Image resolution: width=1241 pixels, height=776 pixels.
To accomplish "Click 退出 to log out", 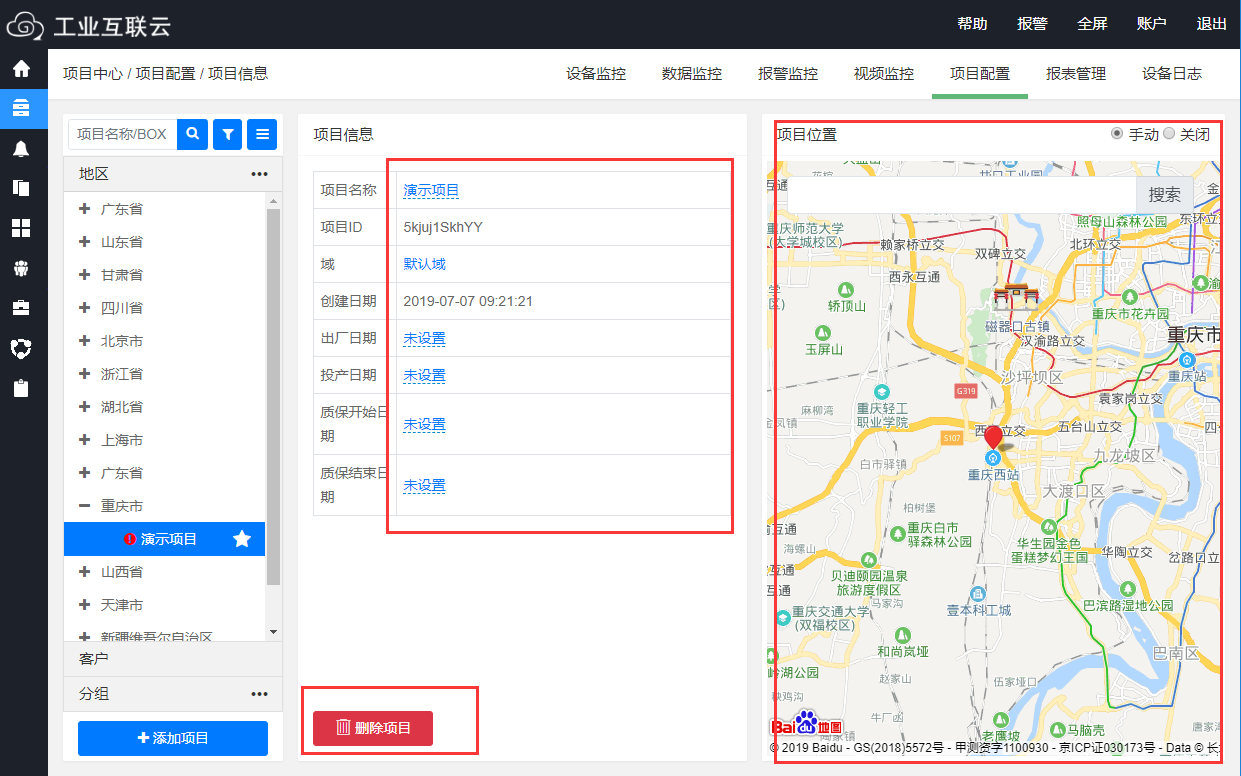I will pyautogui.click(x=1212, y=24).
